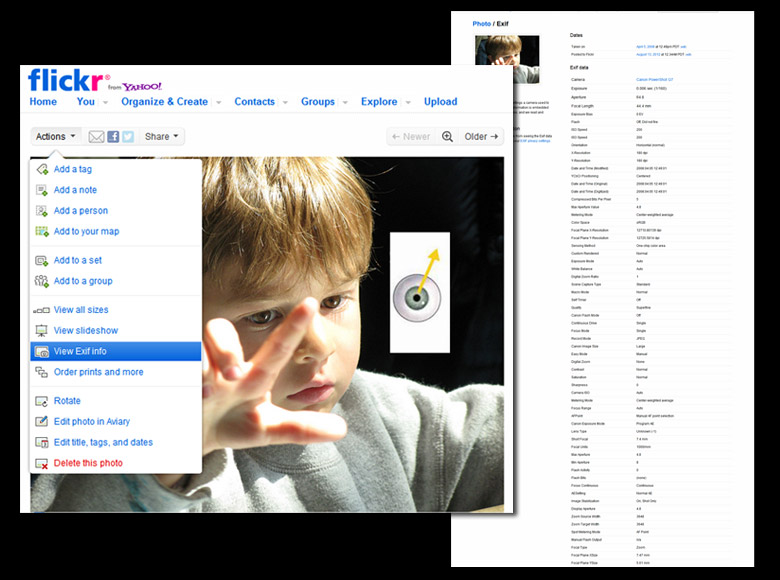The image size is (780, 580).
Task: Click the Canon PowerShot G7 camera link
Action: click(654, 78)
